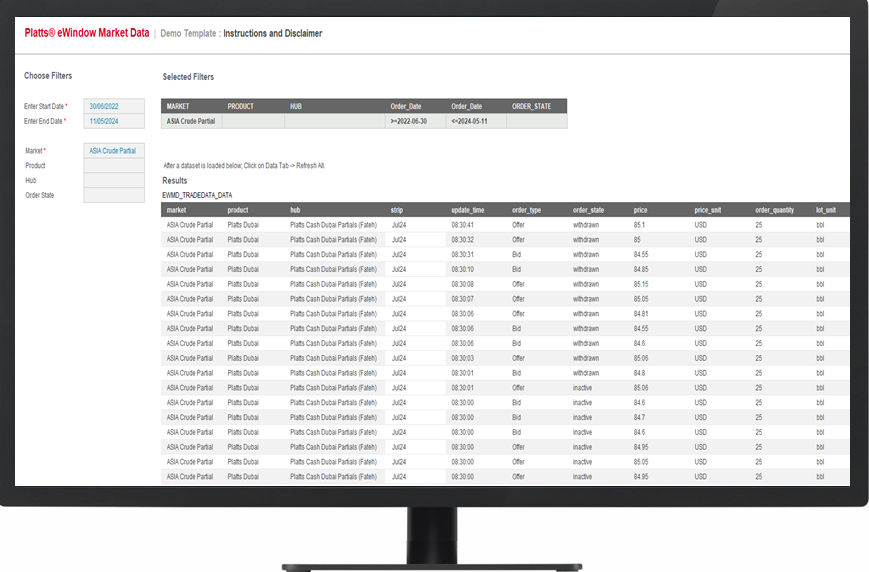Click the Choose Filters heading
This screenshot has height=572, width=869.
pyautogui.click(x=48, y=75)
